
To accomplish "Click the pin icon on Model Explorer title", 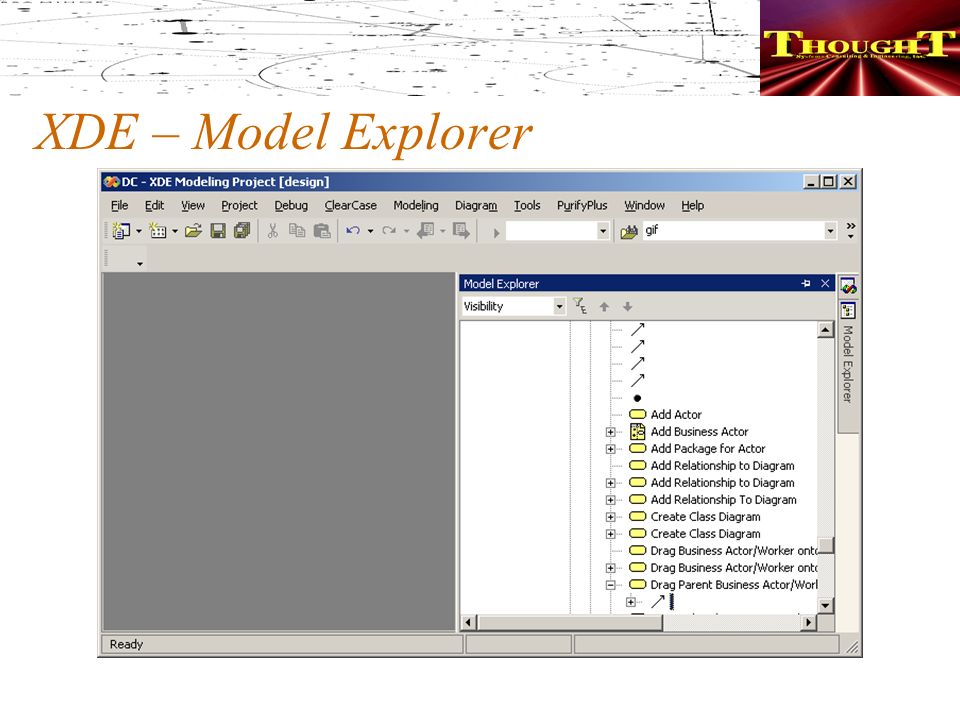I will pos(806,283).
